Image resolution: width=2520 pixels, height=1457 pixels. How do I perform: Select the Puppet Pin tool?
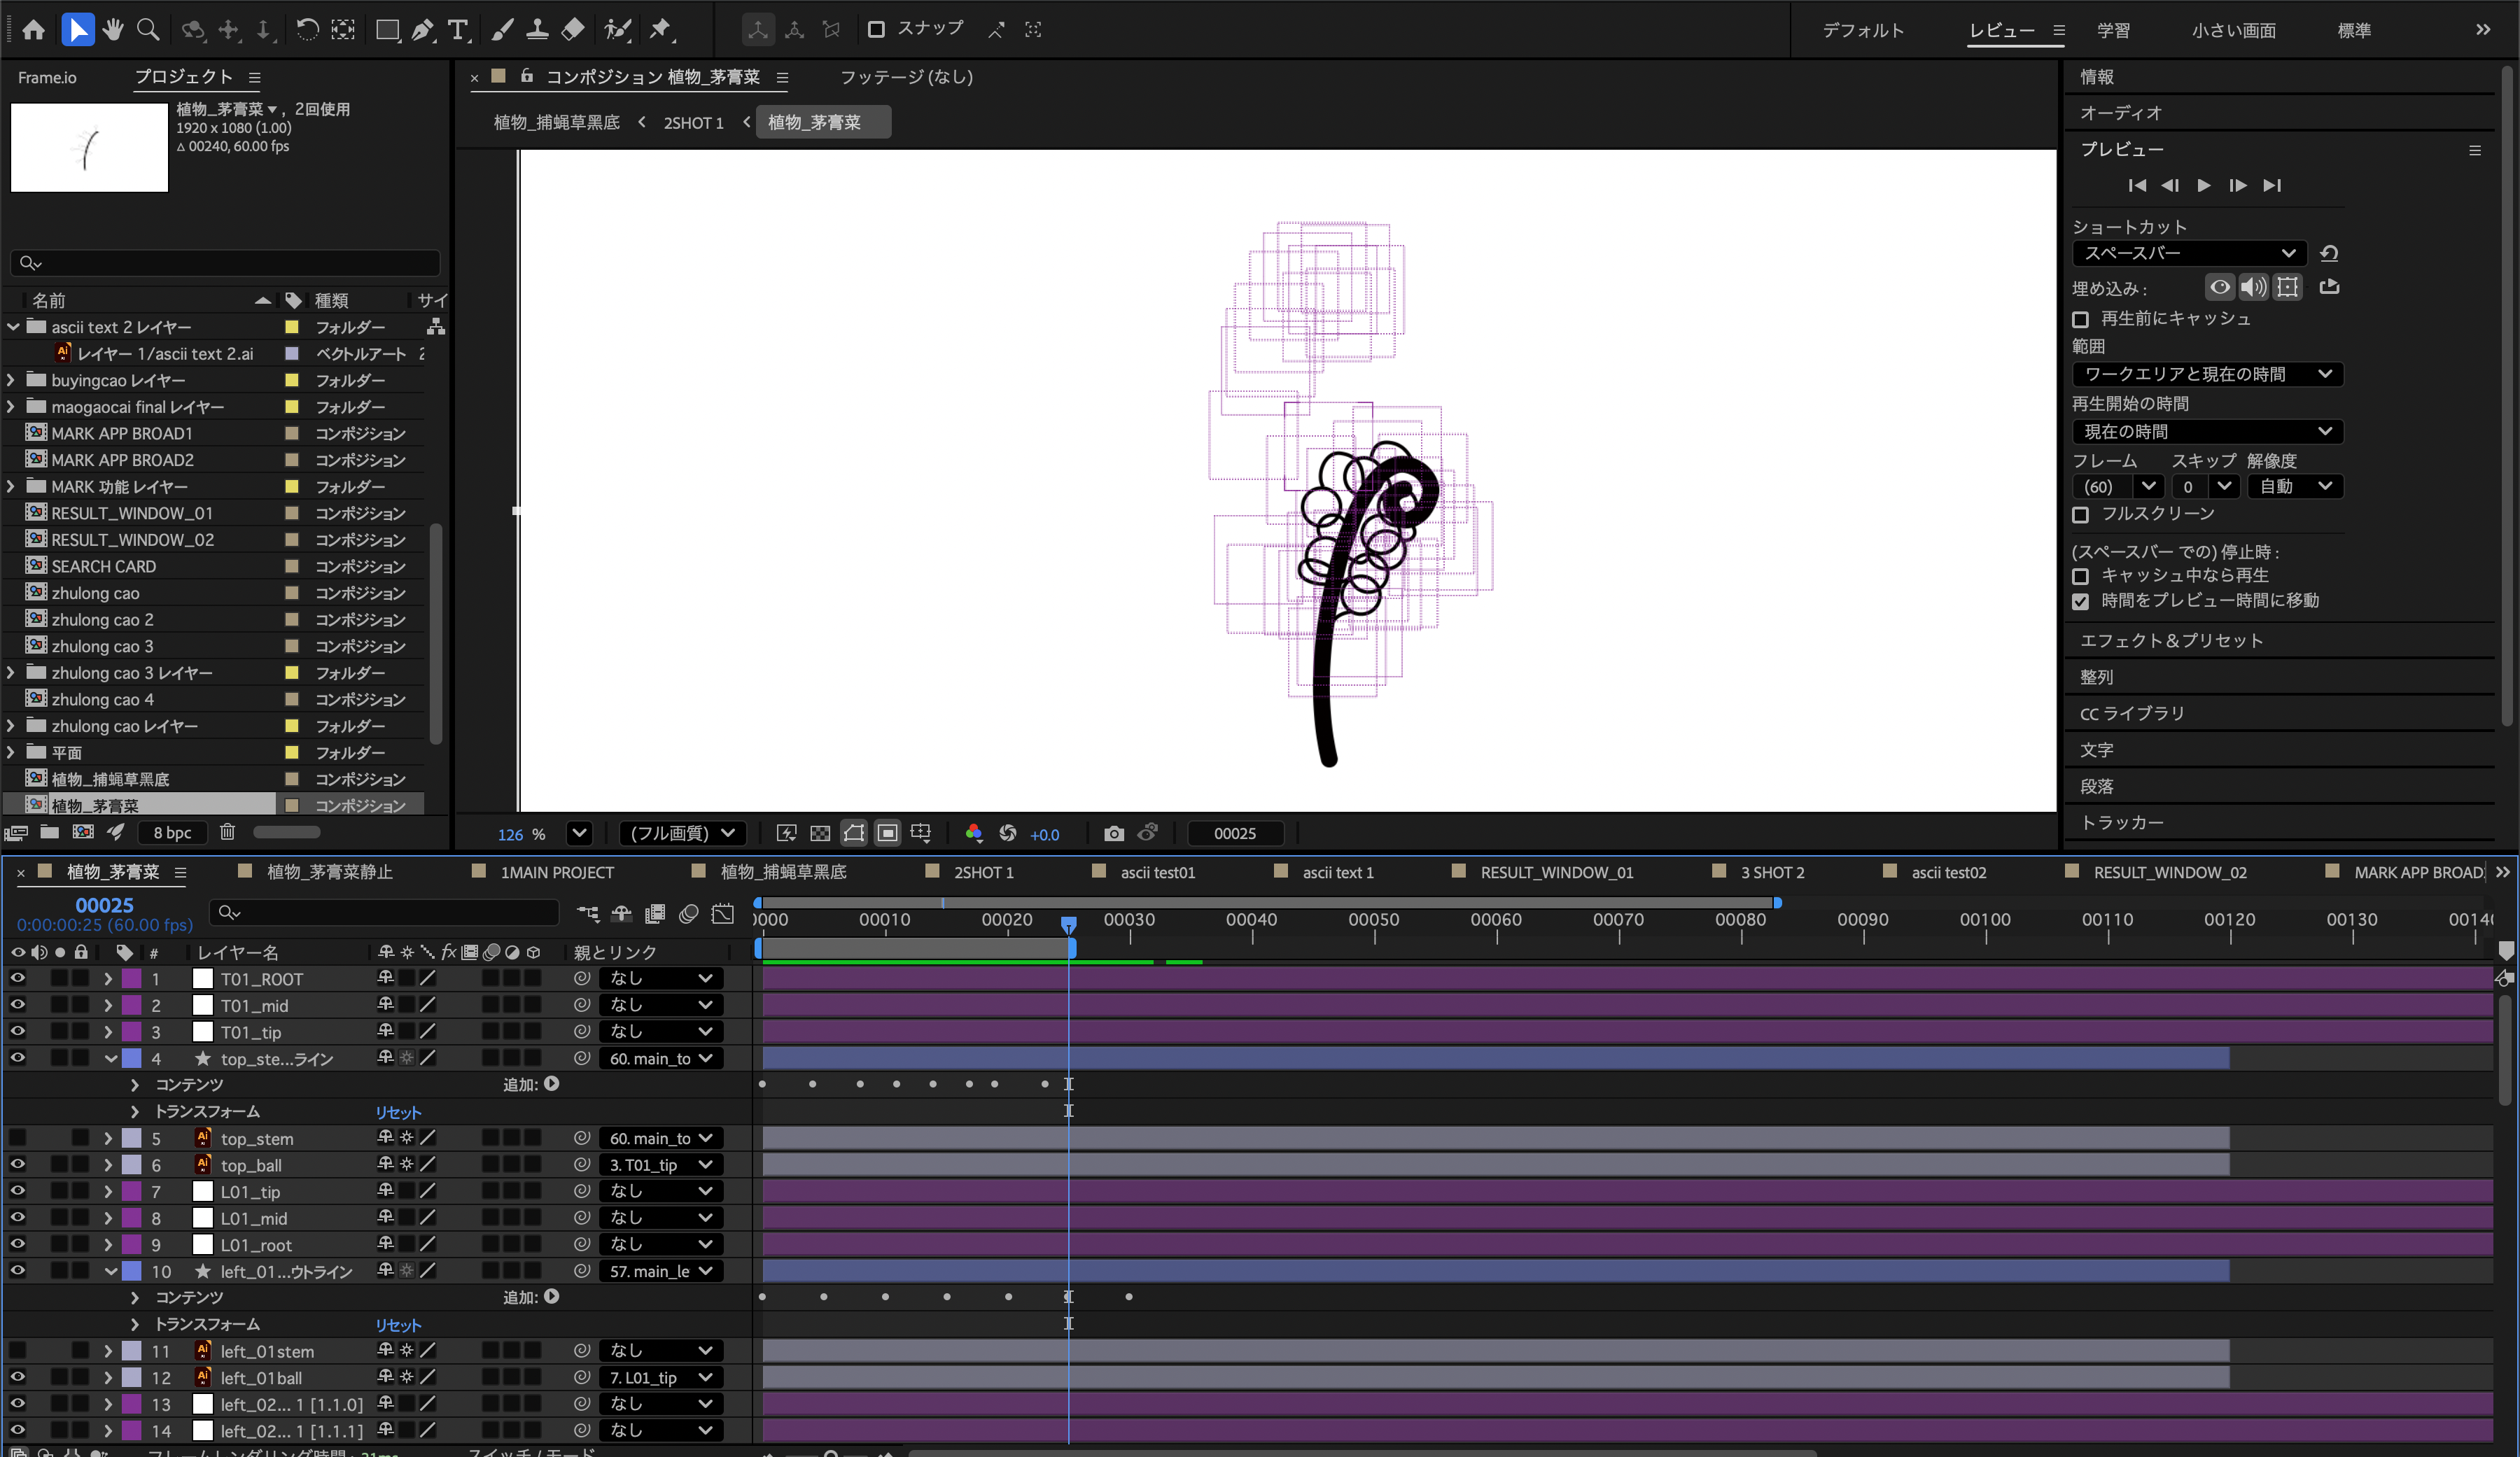[660, 29]
